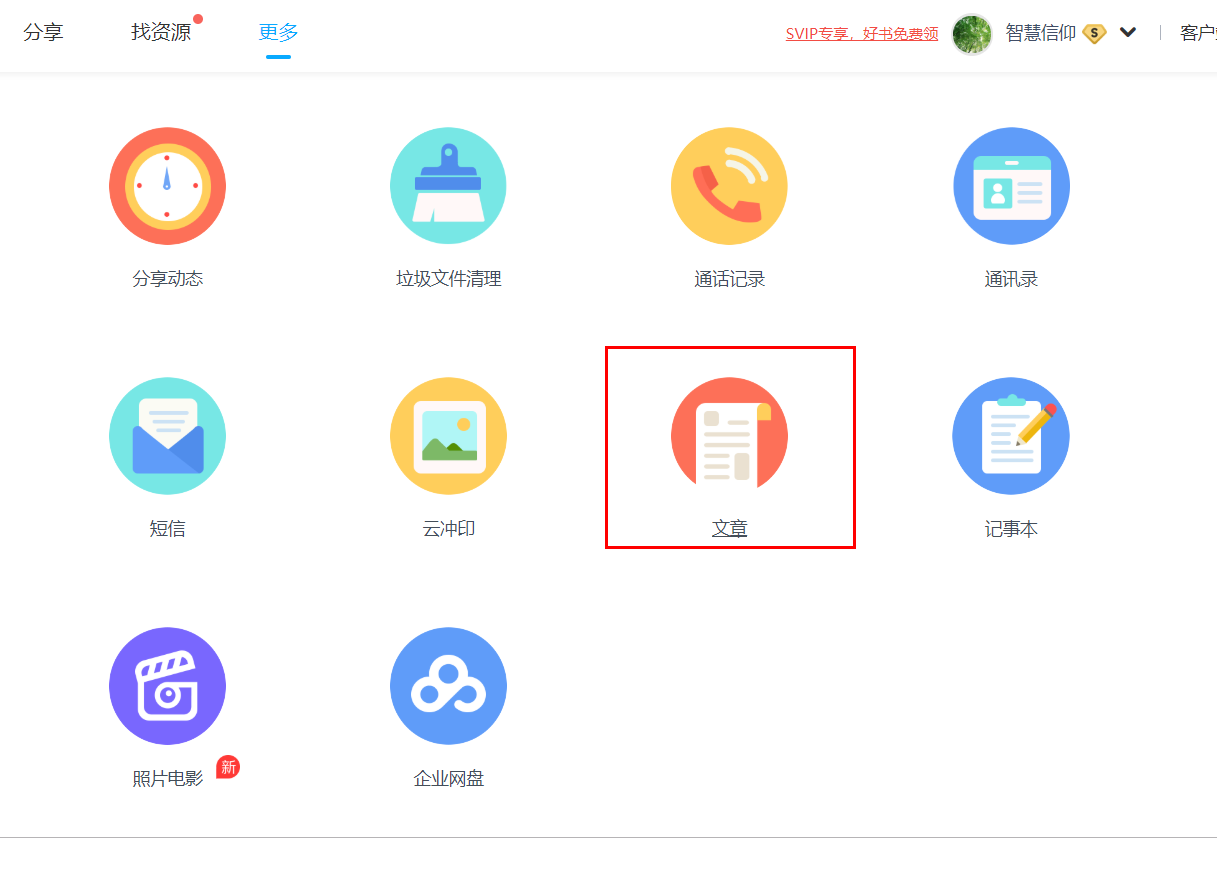Open 通讯录 contact card icon
Image resolution: width=1217 pixels, height=870 pixels.
pos(1011,186)
